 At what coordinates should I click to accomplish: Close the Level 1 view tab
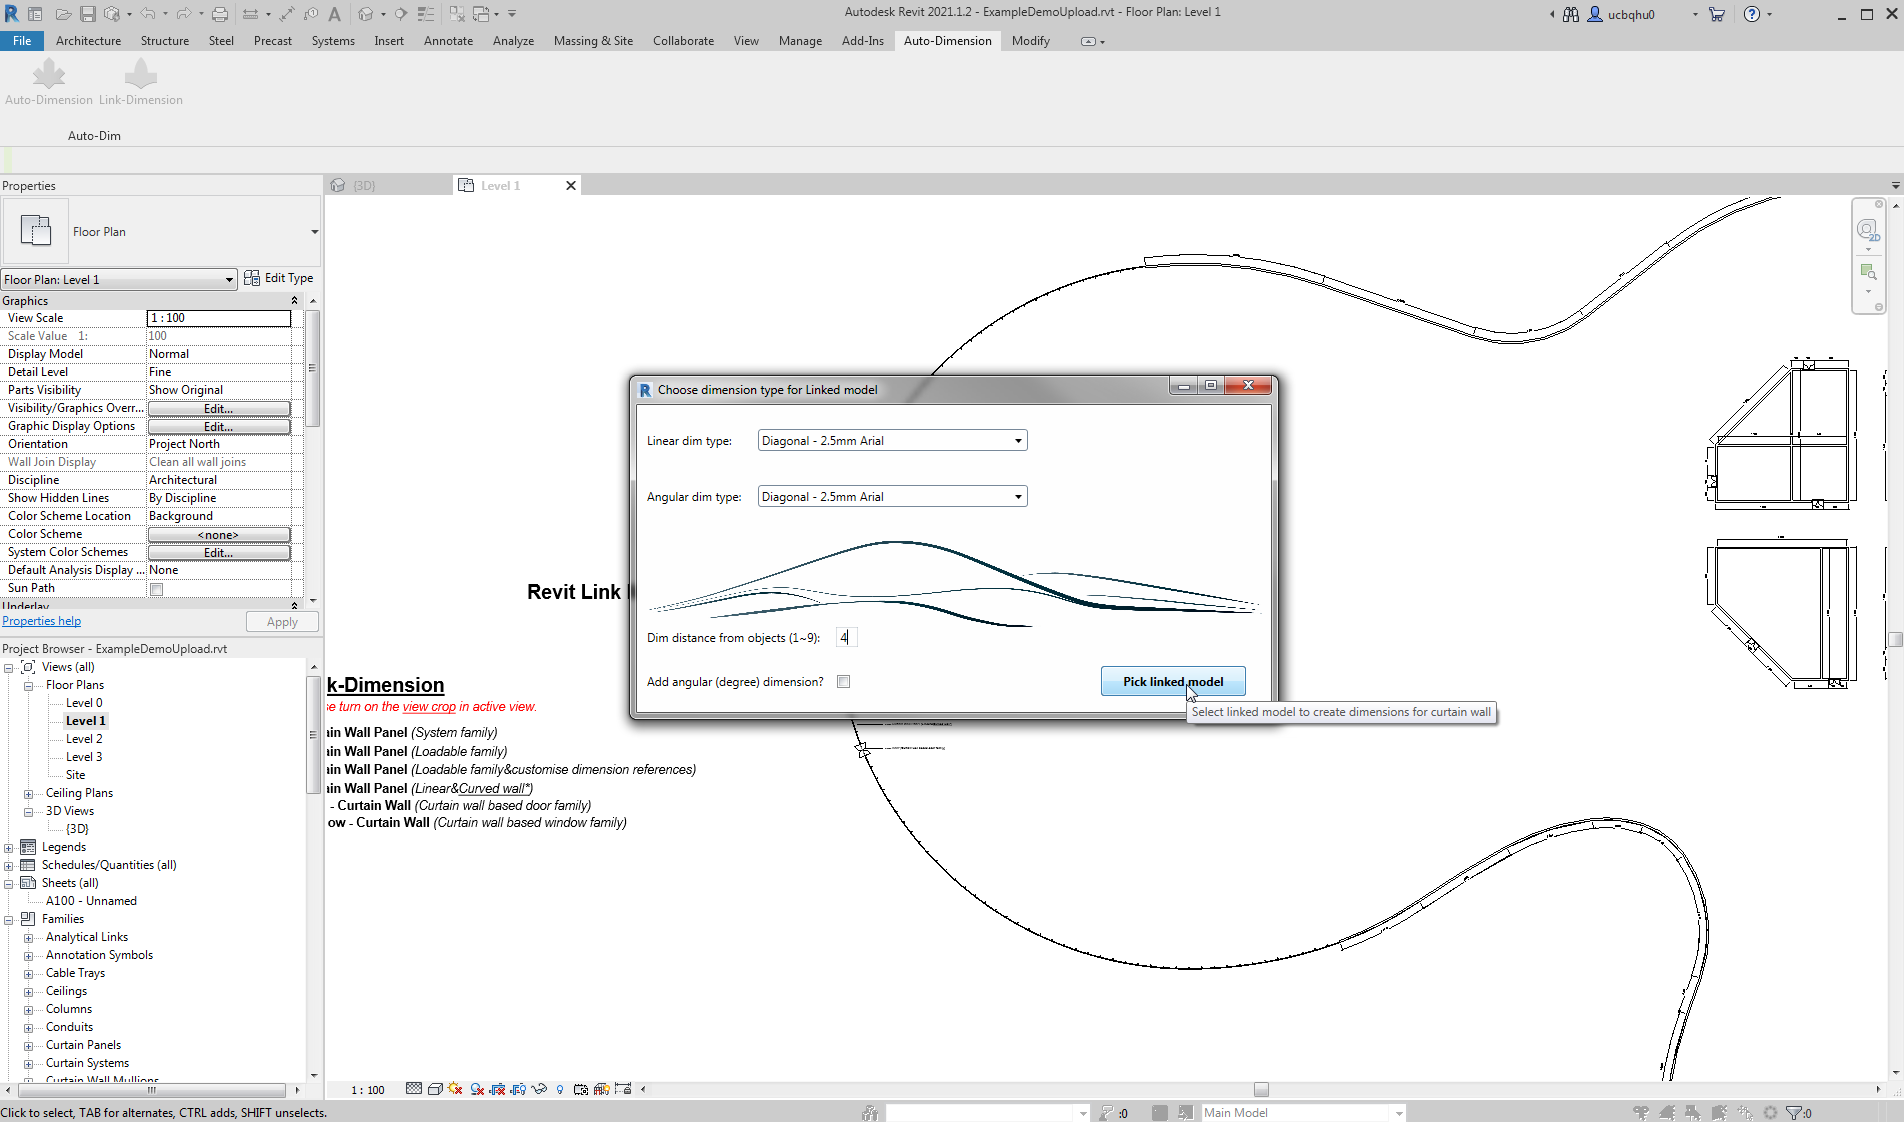[x=571, y=186]
